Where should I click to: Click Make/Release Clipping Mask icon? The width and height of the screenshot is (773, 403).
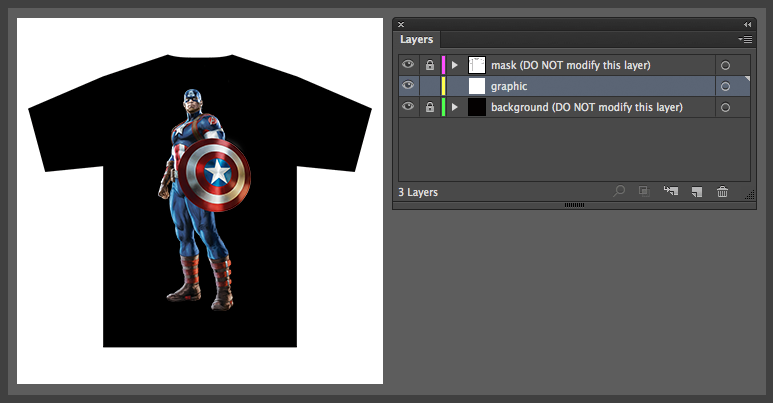point(645,192)
